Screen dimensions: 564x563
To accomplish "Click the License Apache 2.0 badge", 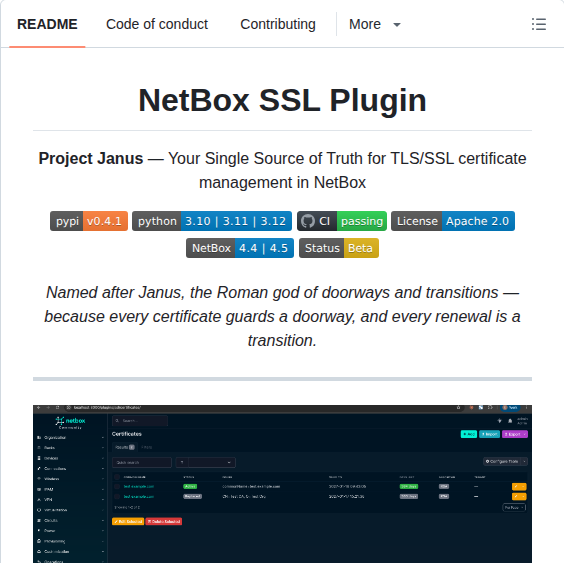I will (453, 221).
